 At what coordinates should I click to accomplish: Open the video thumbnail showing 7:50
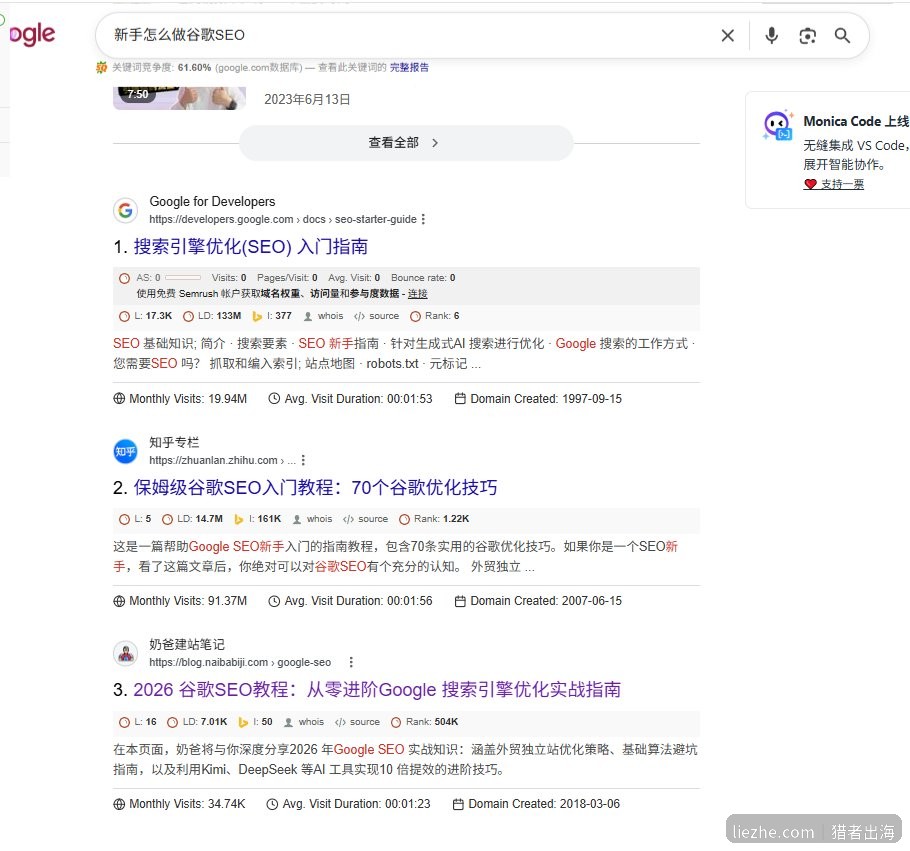click(x=179, y=98)
